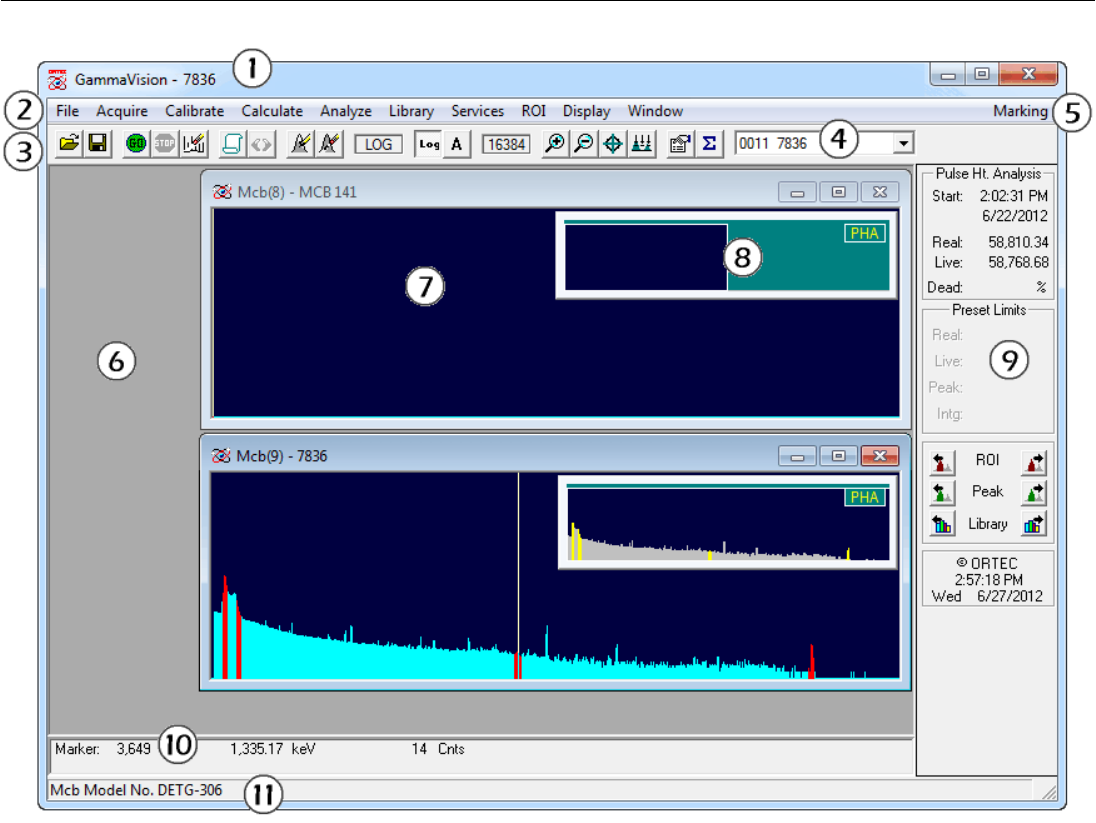Open the Services menu

(x=477, y=111)
